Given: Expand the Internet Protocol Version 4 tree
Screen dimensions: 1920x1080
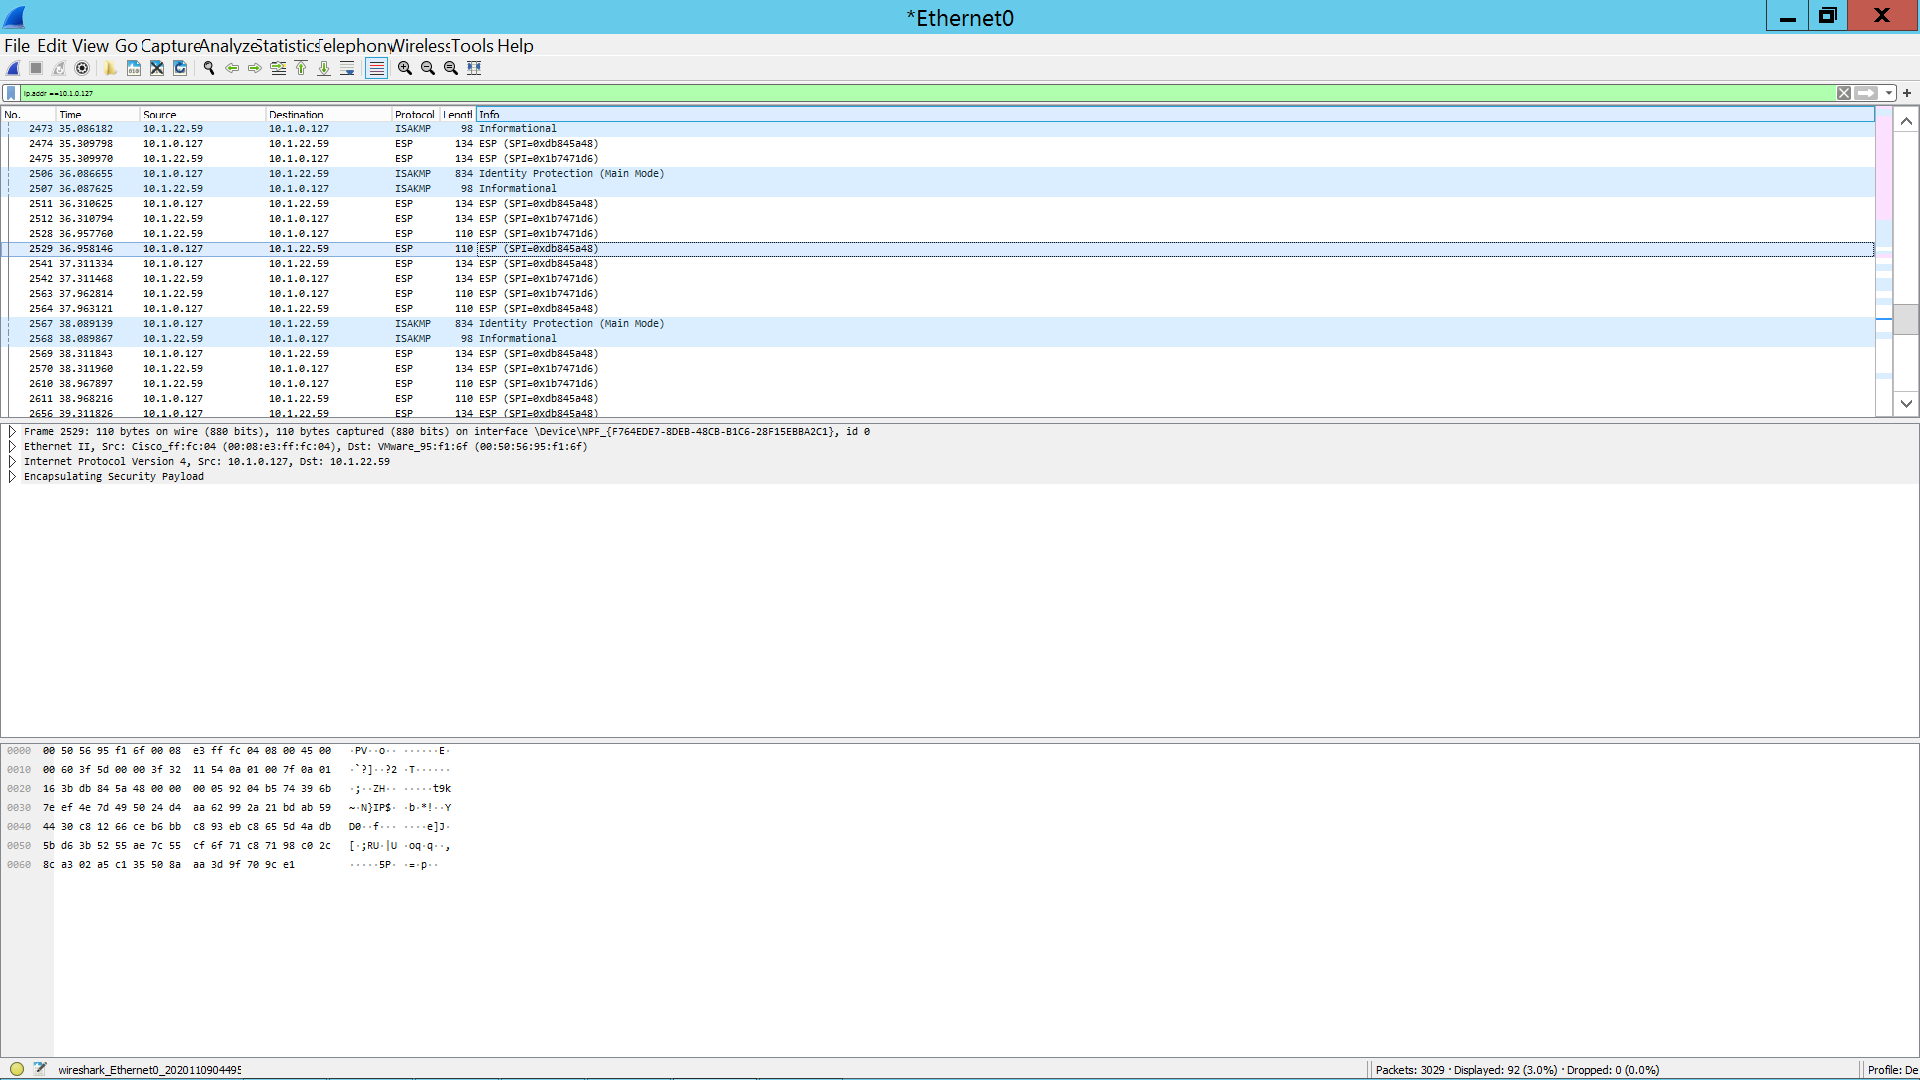Looking at the screenshot, I should pyautogui.click(x=12, y=462).
